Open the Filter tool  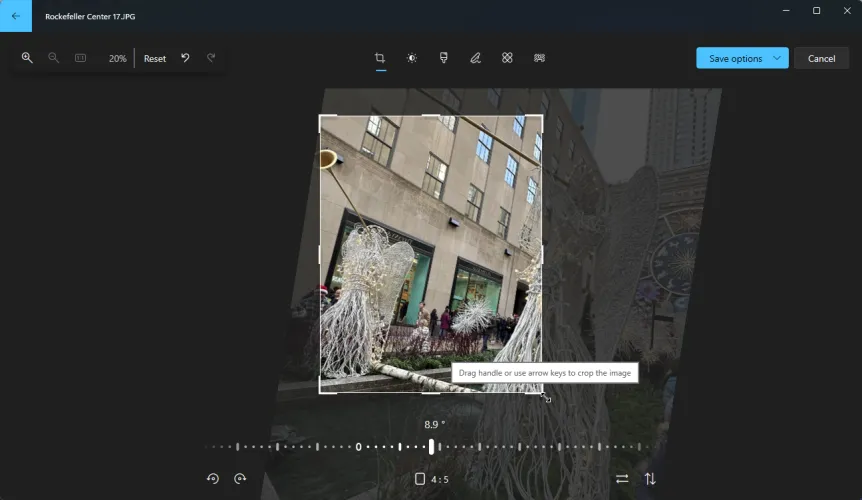(x=443, y=58)
